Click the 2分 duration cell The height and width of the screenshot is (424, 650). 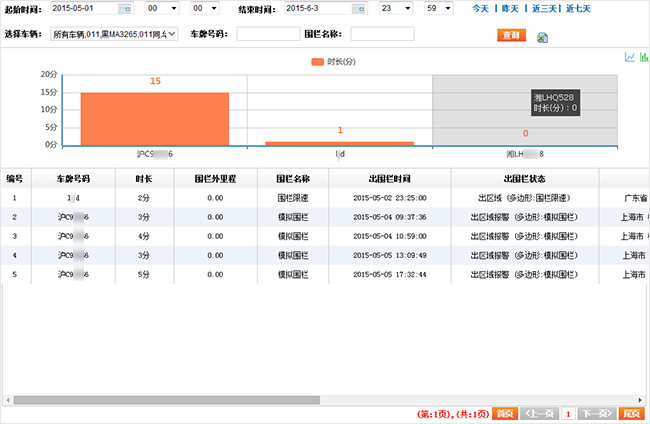[x=144, y=198]
